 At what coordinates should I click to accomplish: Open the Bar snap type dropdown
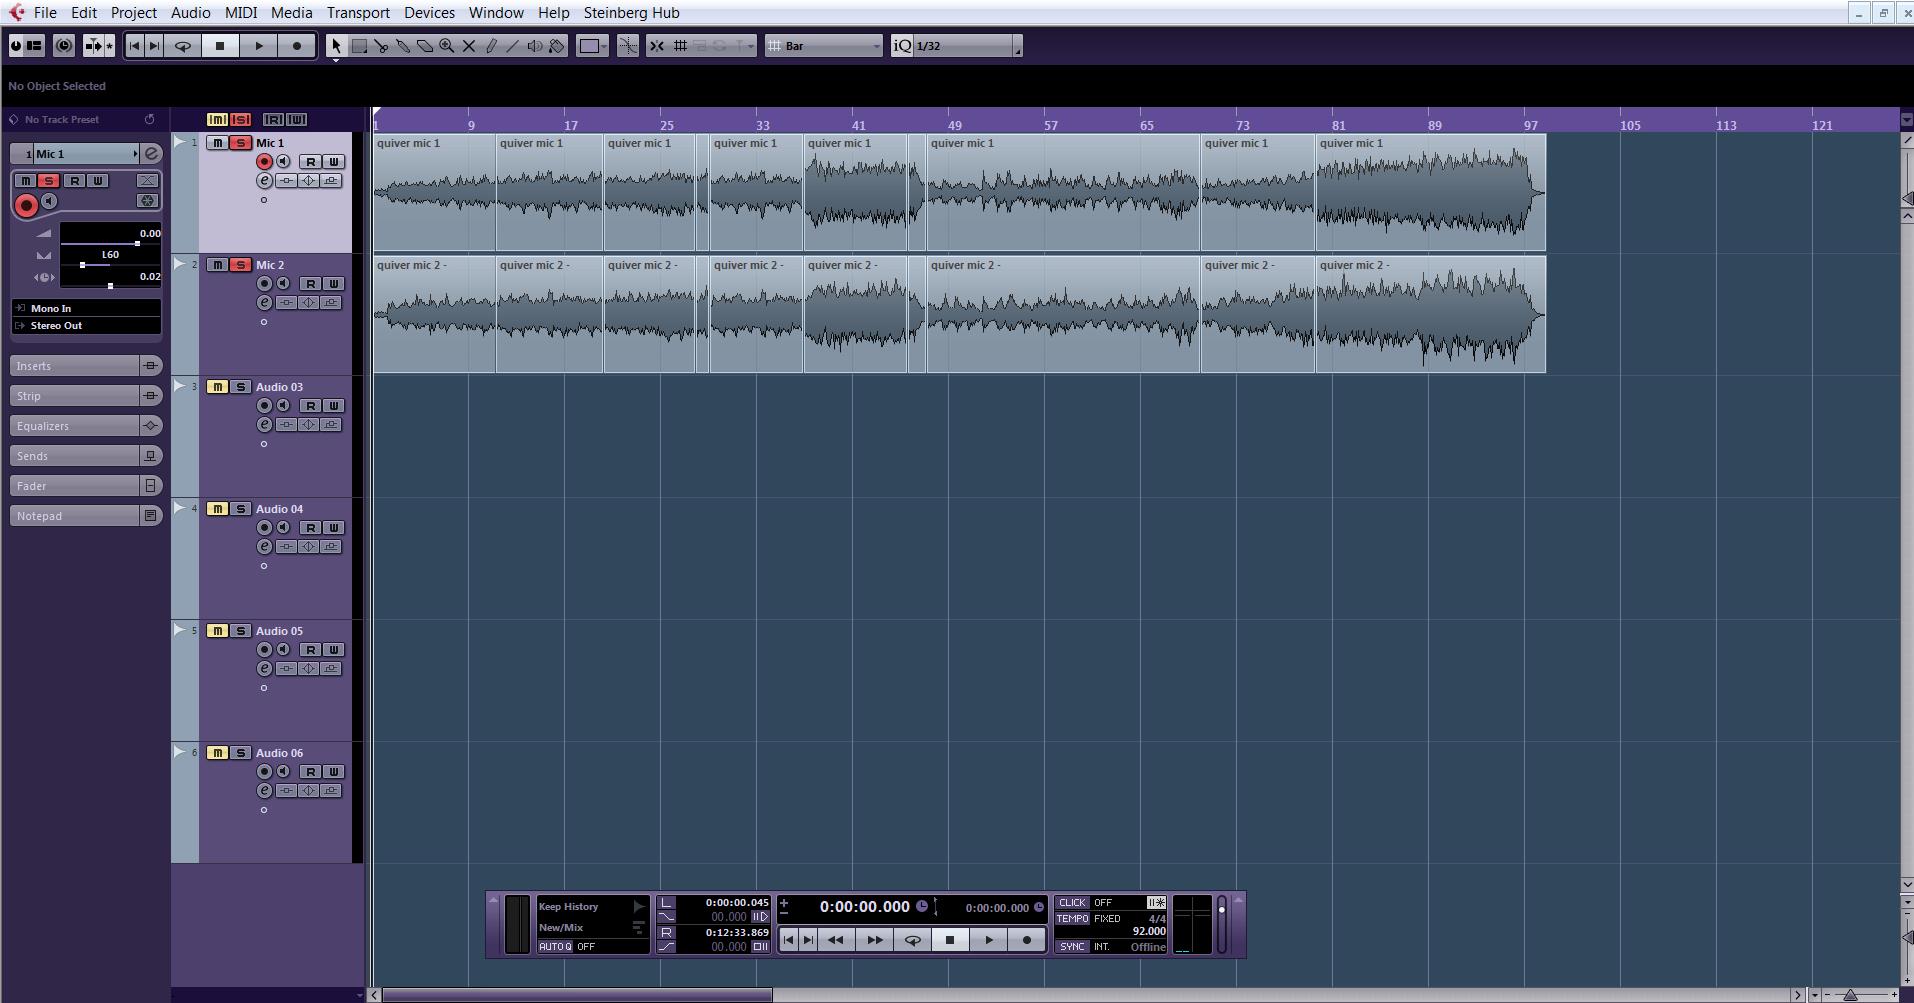(x=824, y=46)
